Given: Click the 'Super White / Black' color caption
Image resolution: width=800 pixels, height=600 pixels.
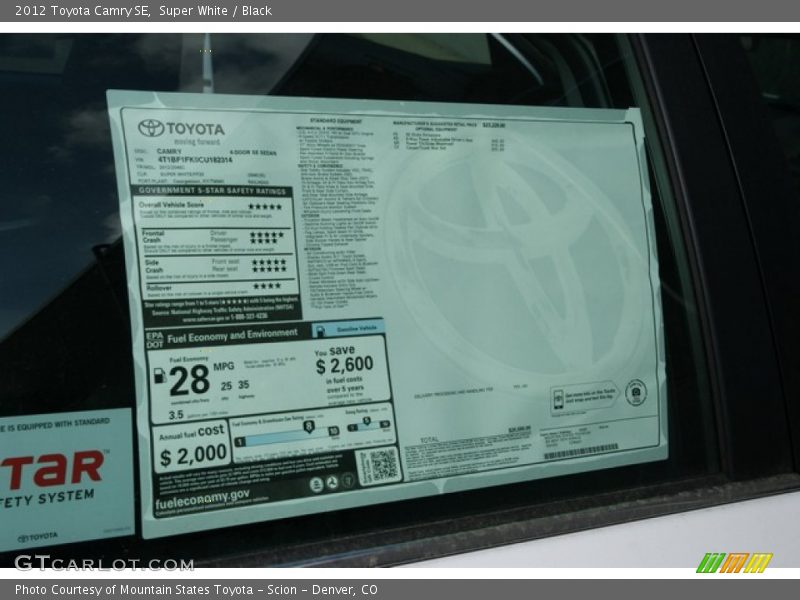Looking at the screenshot, I should tap(215, 11).
